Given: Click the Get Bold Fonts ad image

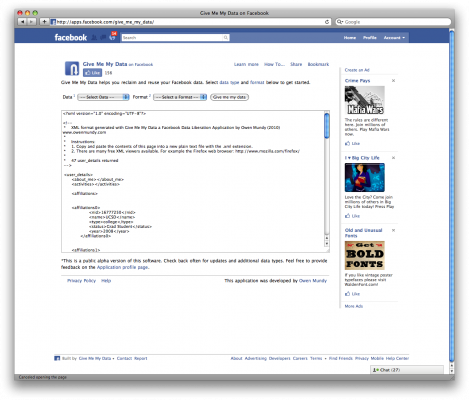Looking at the screenshot, I should 365,255.
